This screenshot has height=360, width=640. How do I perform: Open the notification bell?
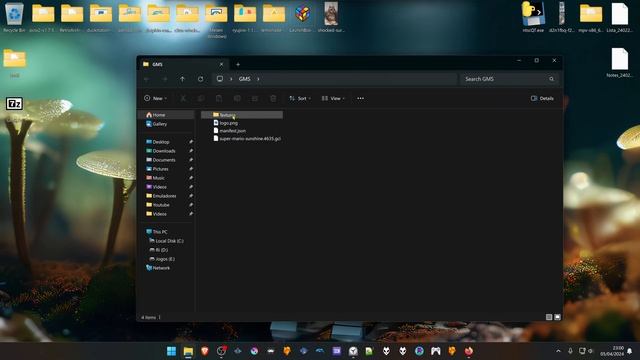(x=629, y=351)
